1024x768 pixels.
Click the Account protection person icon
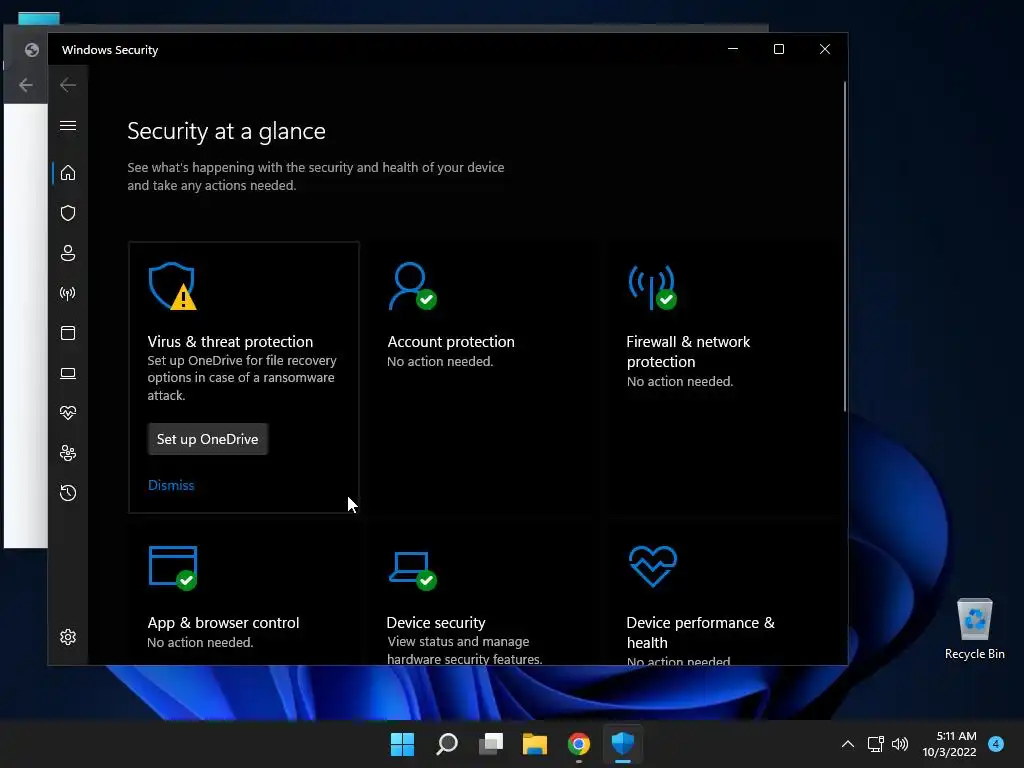(x=411, y=286)
